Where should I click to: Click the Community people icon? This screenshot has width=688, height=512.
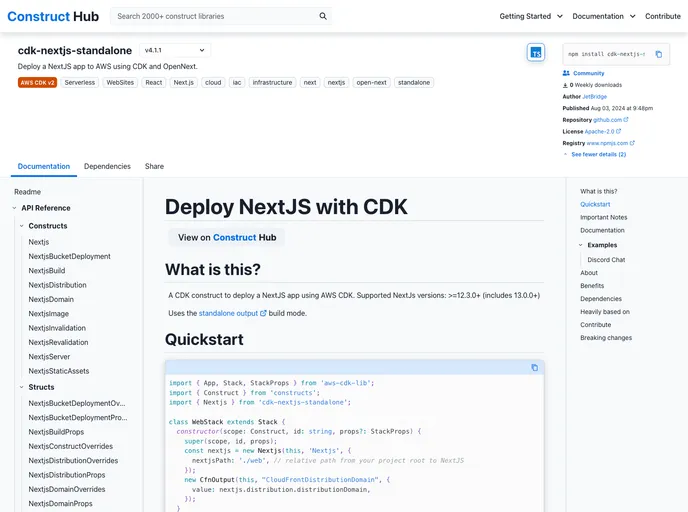tap(566, 73)
